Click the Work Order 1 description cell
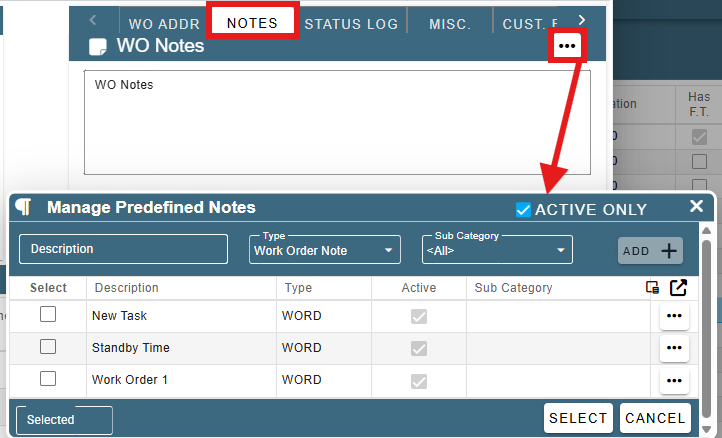Image resolution: width=722 pixels, height=438 pixels. click(181, 380)
